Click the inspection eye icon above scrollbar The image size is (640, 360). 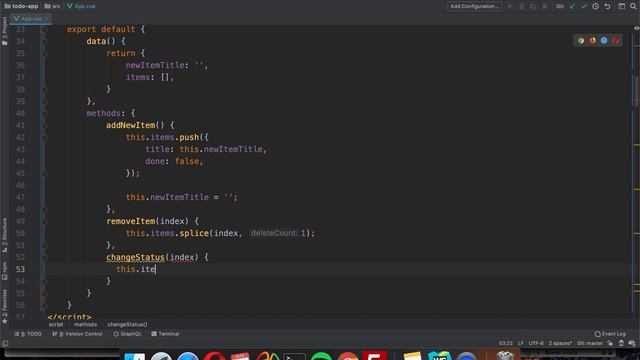coord(636,28)
